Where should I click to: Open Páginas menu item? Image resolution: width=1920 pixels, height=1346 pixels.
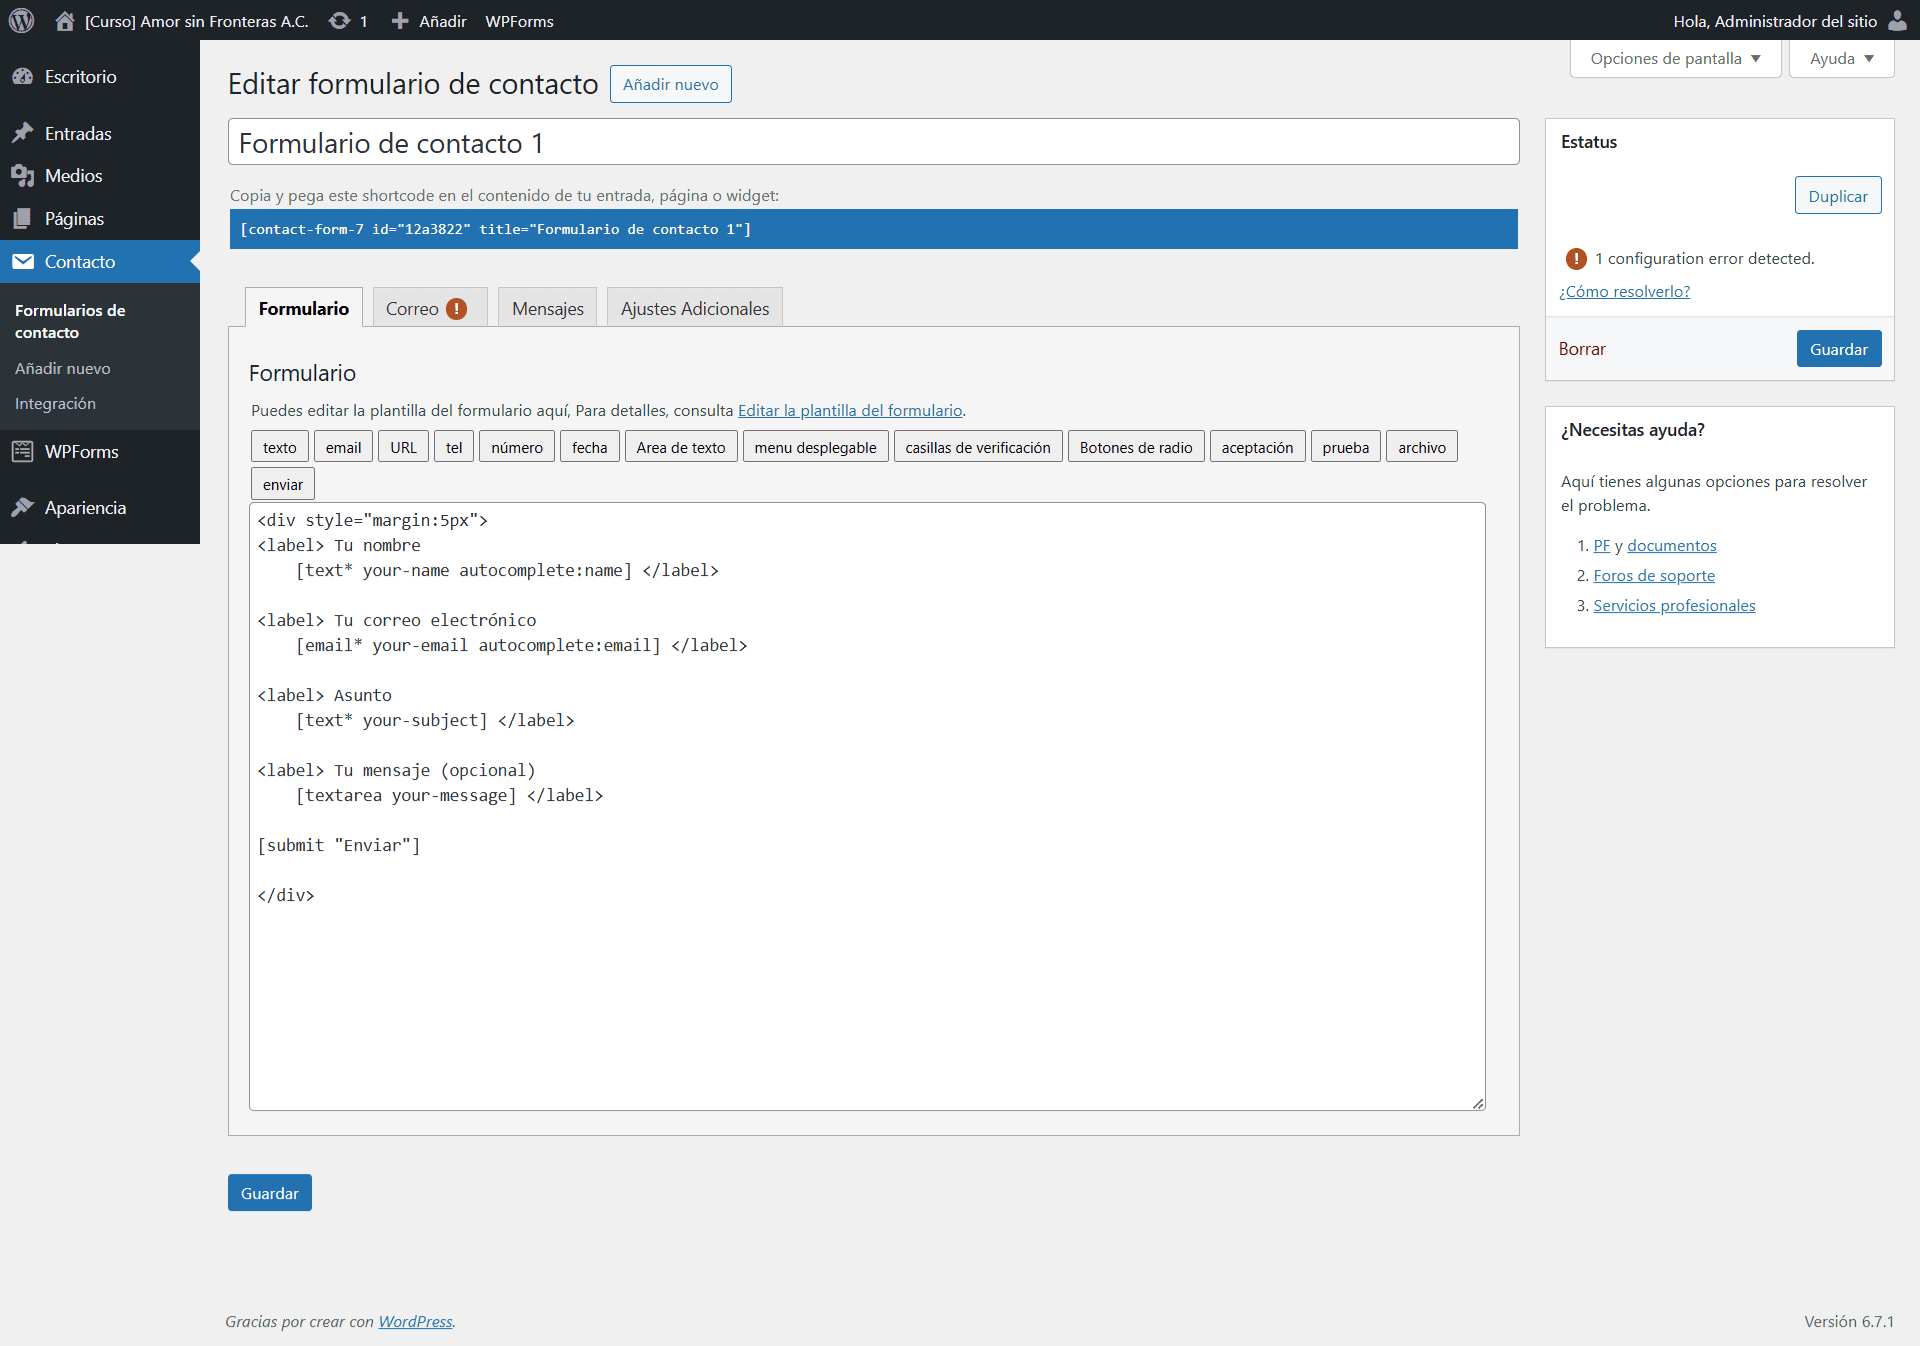[74, 219]
